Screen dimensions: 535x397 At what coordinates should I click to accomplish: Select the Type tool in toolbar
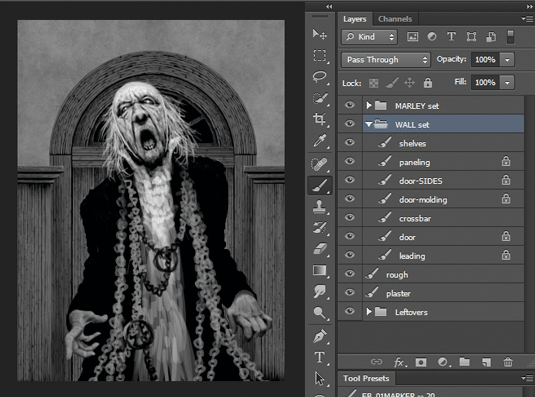tap(319, 357)
